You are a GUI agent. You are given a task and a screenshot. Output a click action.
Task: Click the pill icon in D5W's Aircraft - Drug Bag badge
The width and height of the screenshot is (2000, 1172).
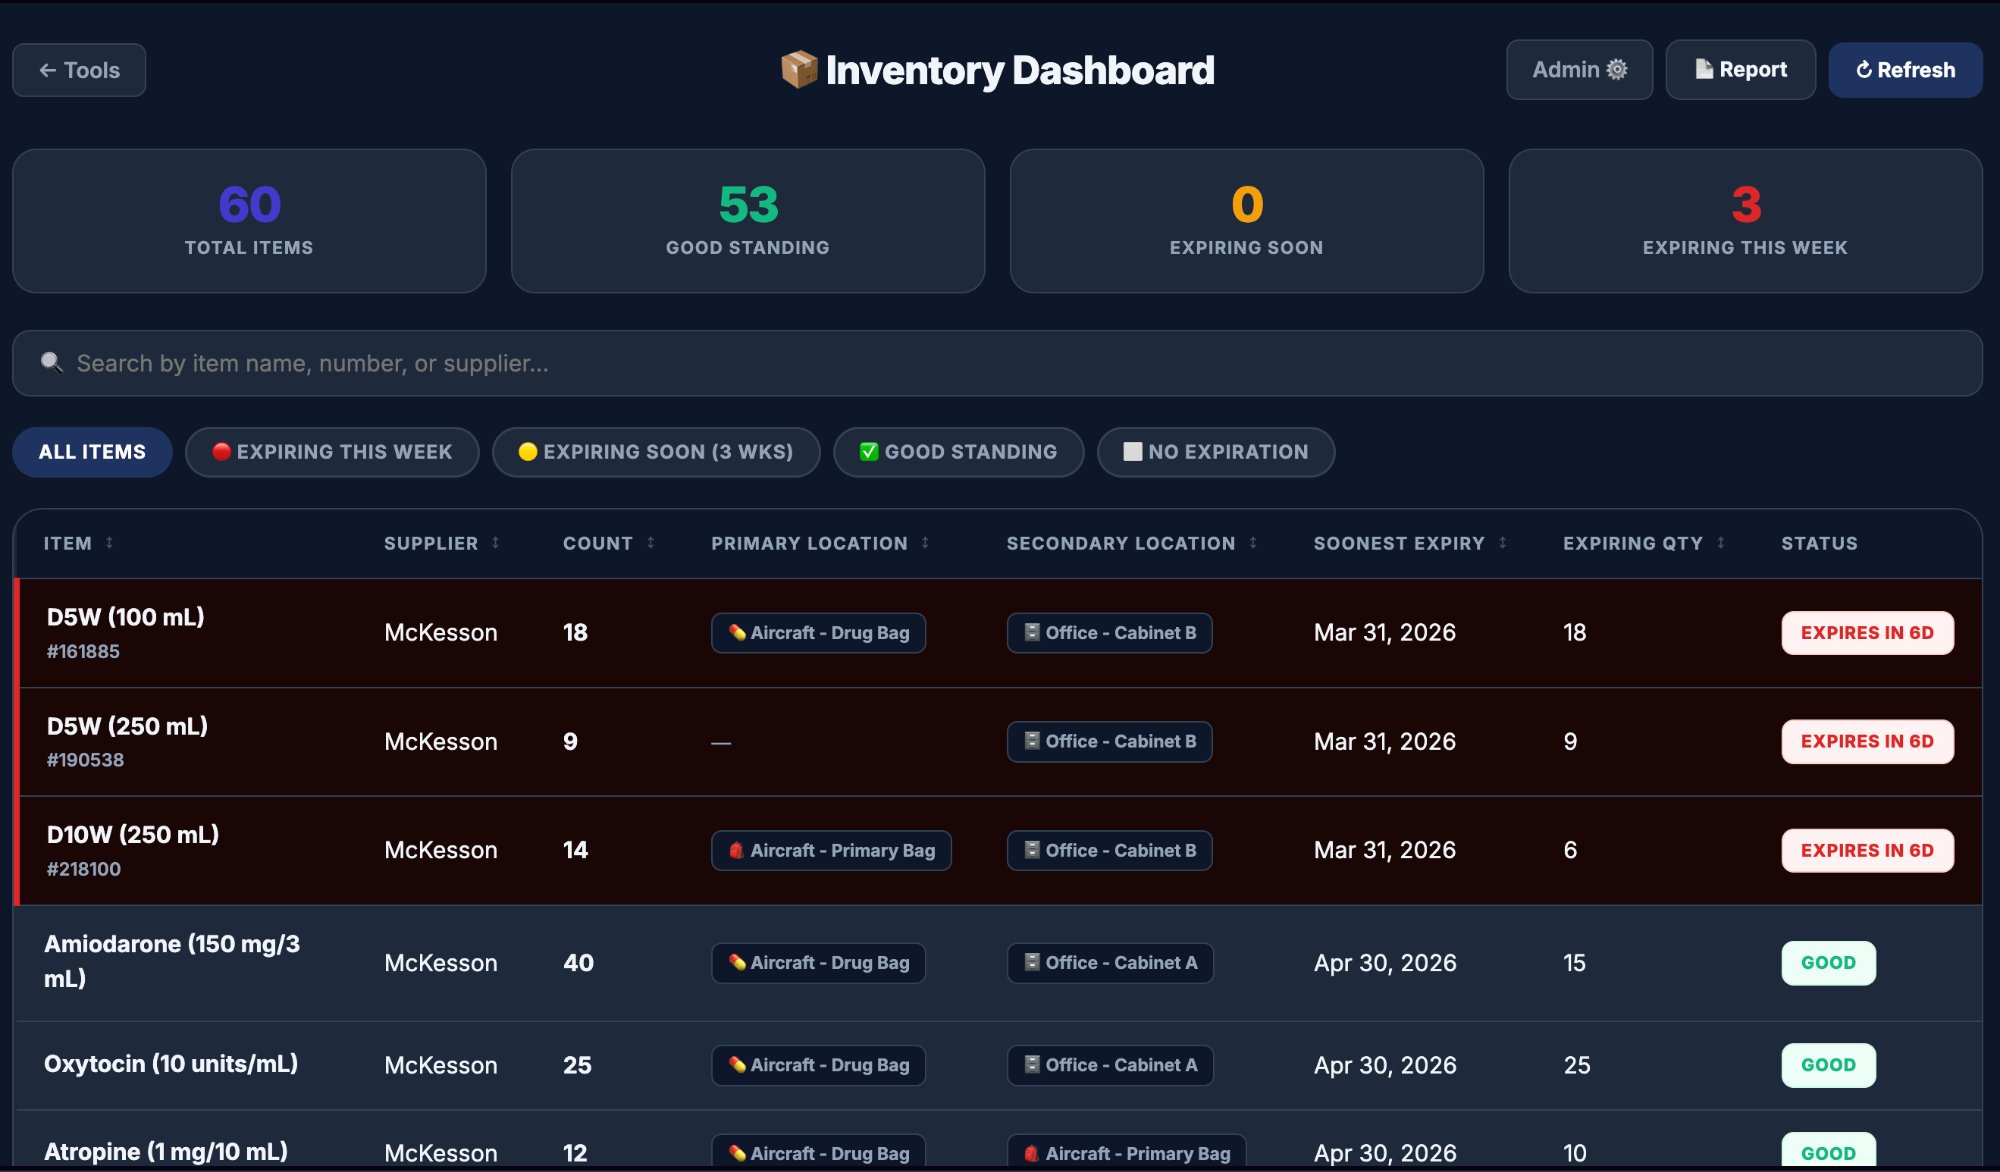737,632
